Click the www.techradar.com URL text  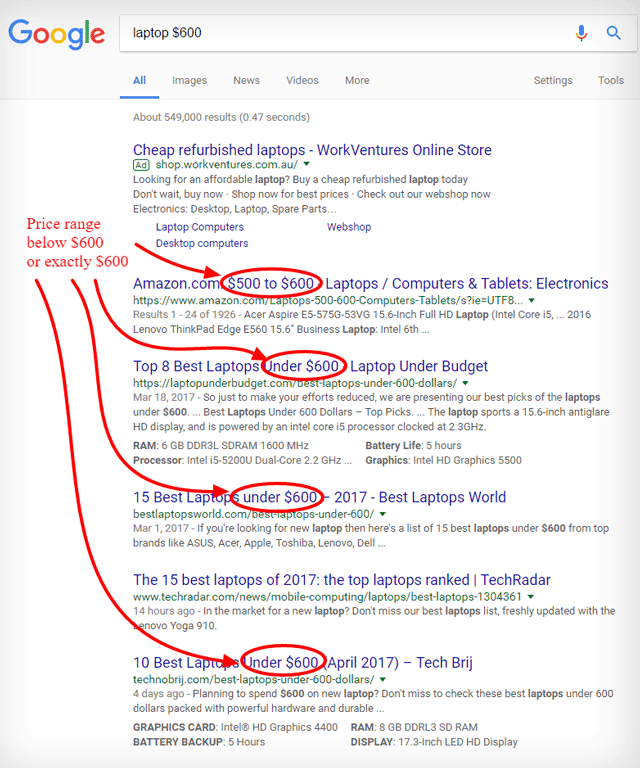327,597
